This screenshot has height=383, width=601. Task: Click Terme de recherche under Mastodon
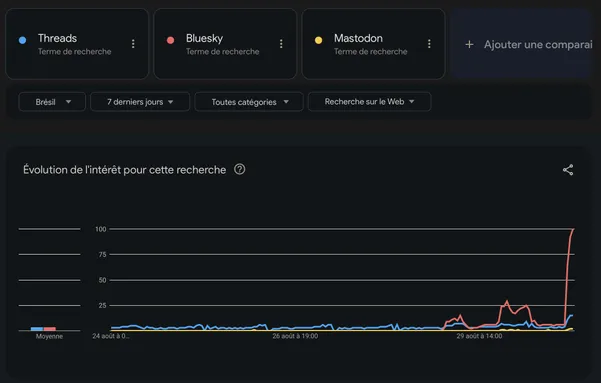pos(371,51)
